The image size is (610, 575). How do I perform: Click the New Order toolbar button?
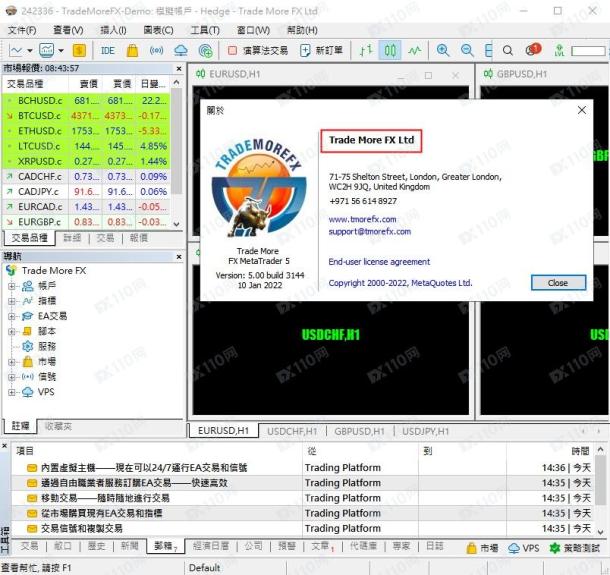coord(321,50)
